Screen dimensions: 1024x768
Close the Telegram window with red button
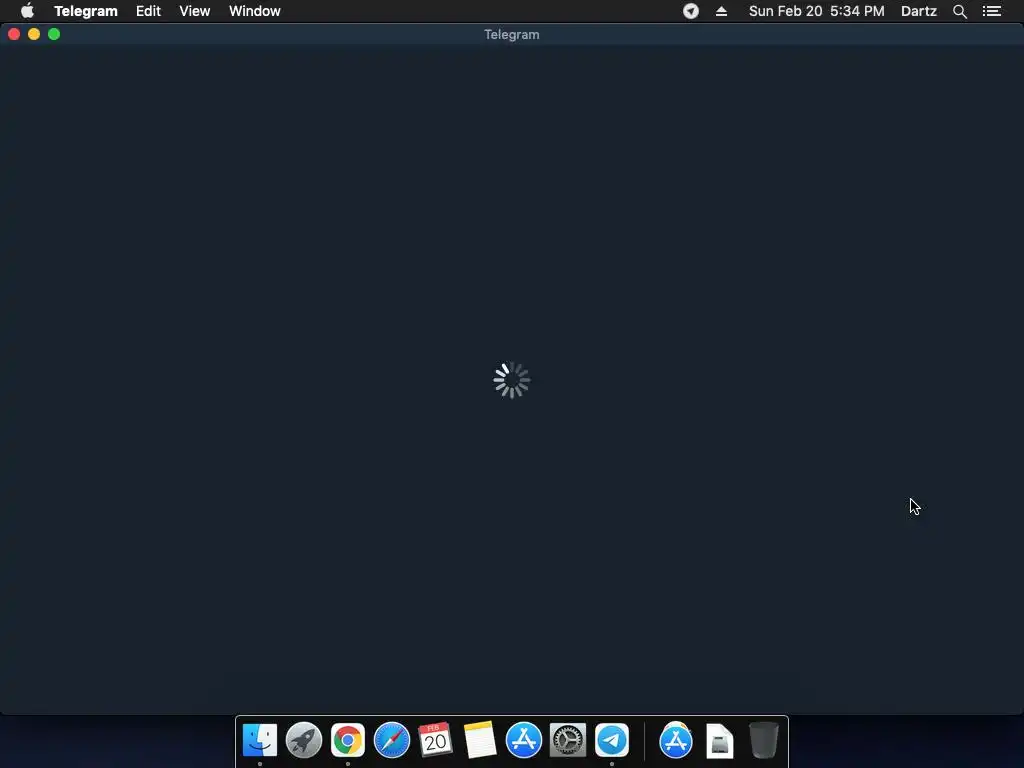pyautogui.click(x=14, y=34)
